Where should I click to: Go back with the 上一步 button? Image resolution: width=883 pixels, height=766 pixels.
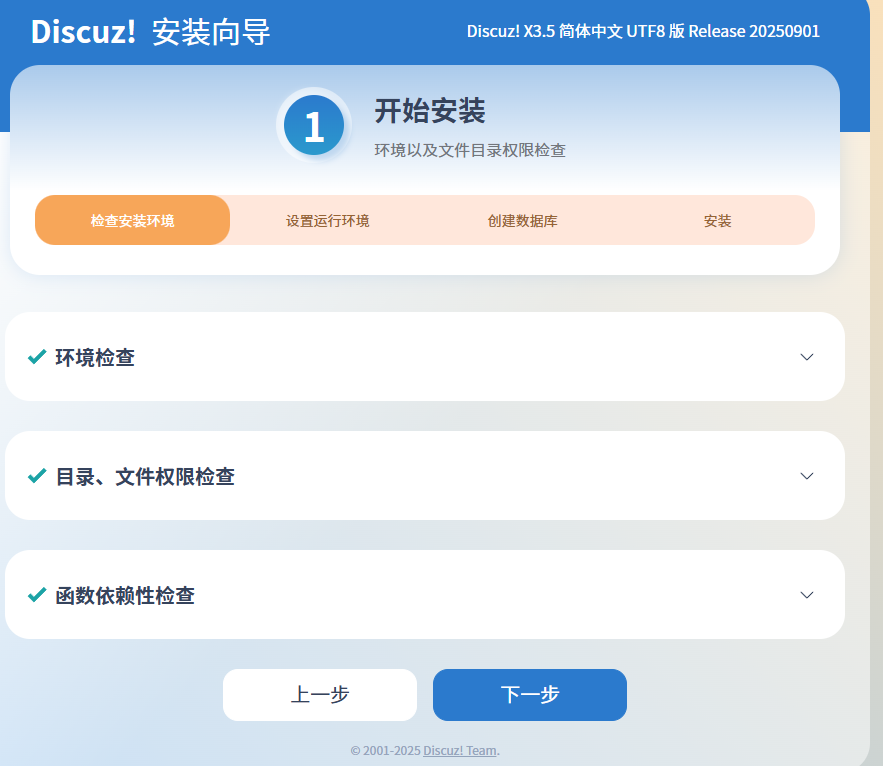click(320, 695)
